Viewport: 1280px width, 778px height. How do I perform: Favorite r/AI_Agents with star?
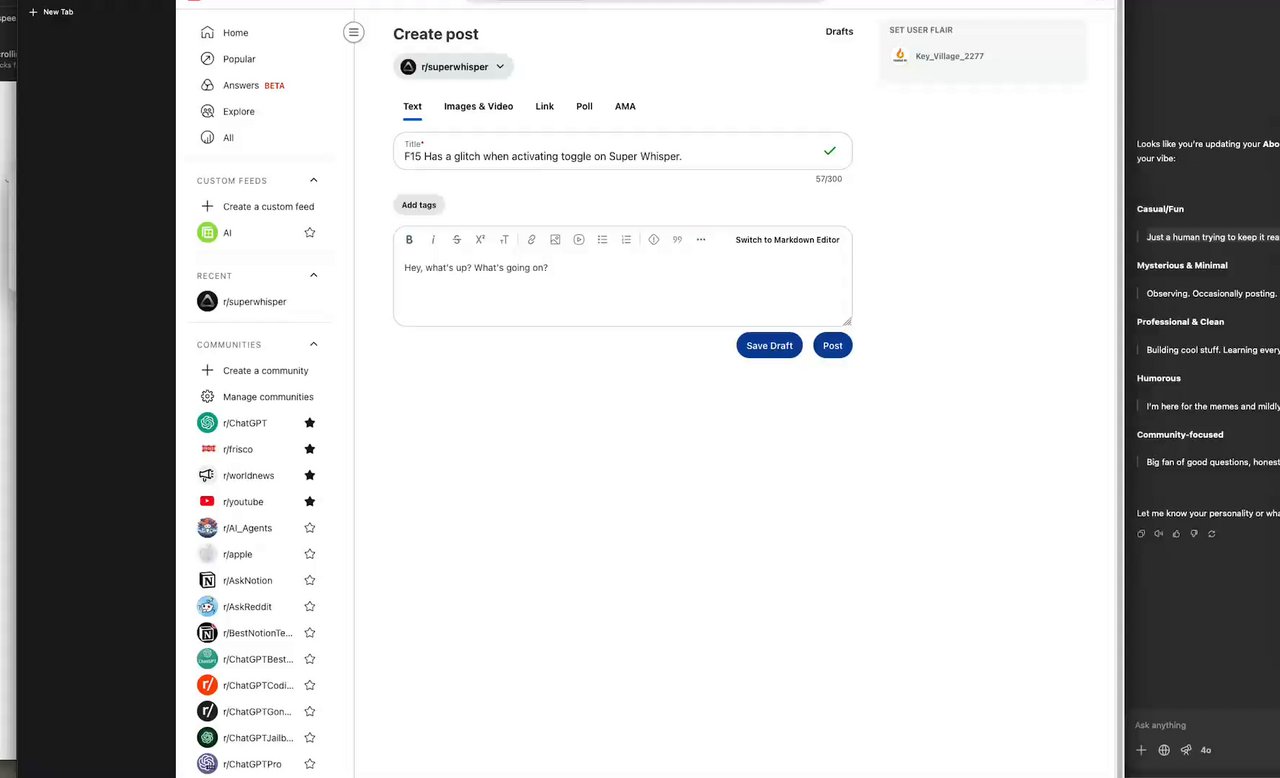(x=310, y=528)
